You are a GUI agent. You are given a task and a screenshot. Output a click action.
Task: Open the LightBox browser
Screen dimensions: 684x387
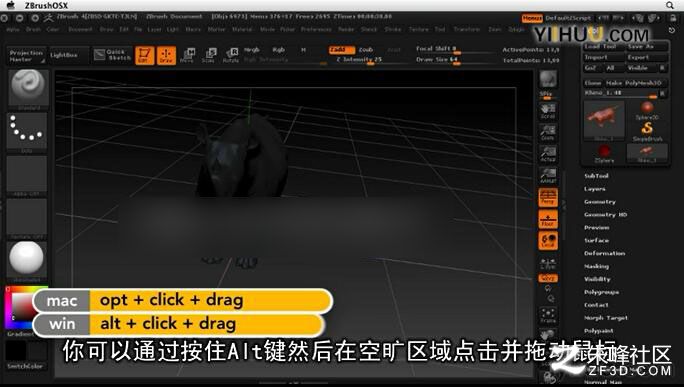coord(64,55)
